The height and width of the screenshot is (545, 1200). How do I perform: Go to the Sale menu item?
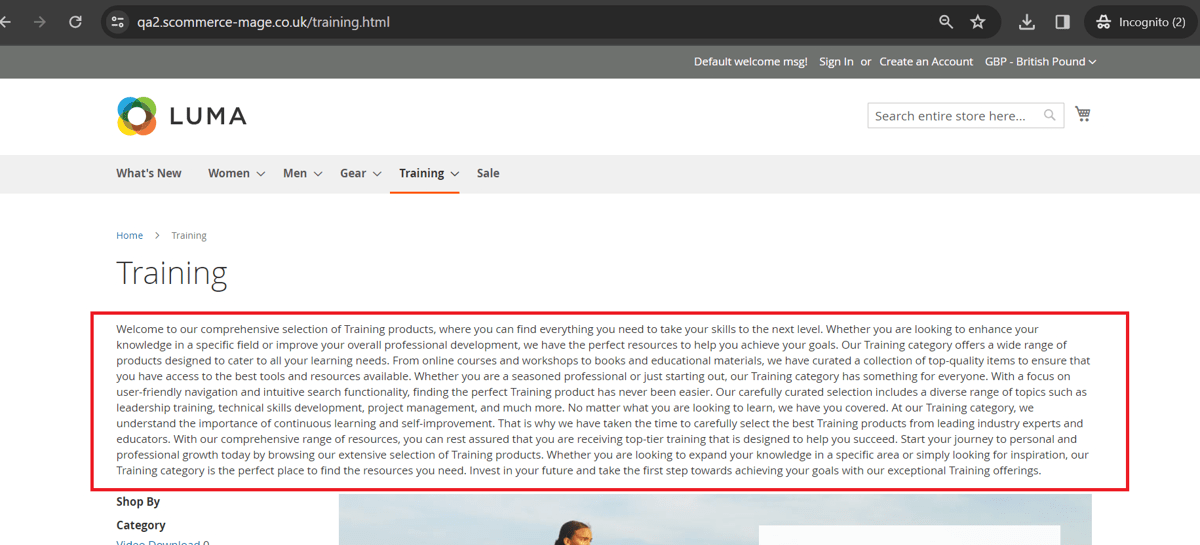coord(488,173)
